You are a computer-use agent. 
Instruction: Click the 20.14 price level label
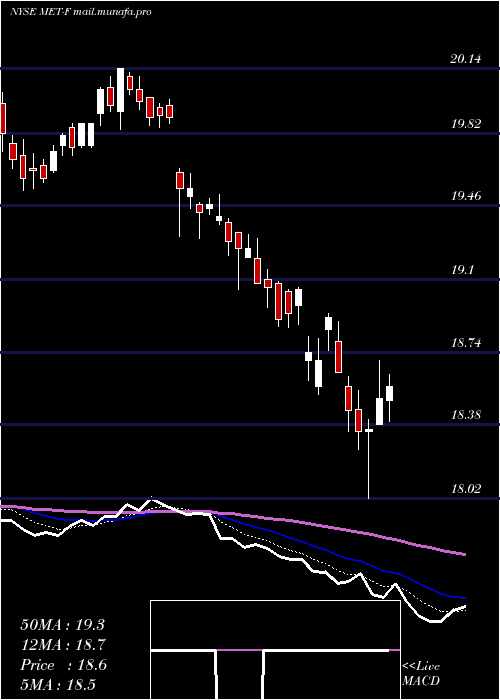pos(466,58)
